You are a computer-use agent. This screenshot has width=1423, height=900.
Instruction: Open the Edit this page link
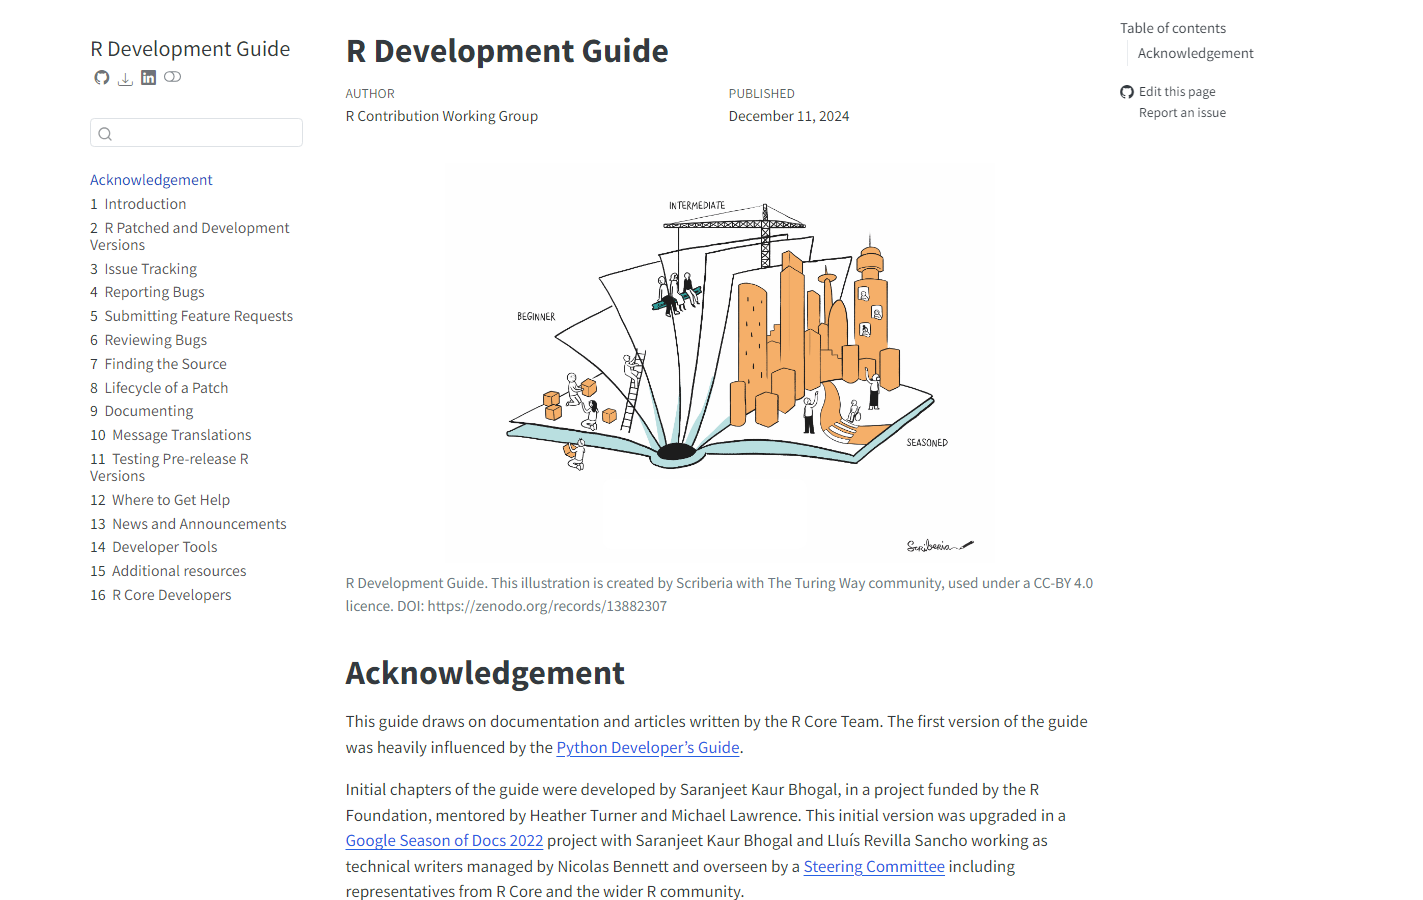(1177, 92)
